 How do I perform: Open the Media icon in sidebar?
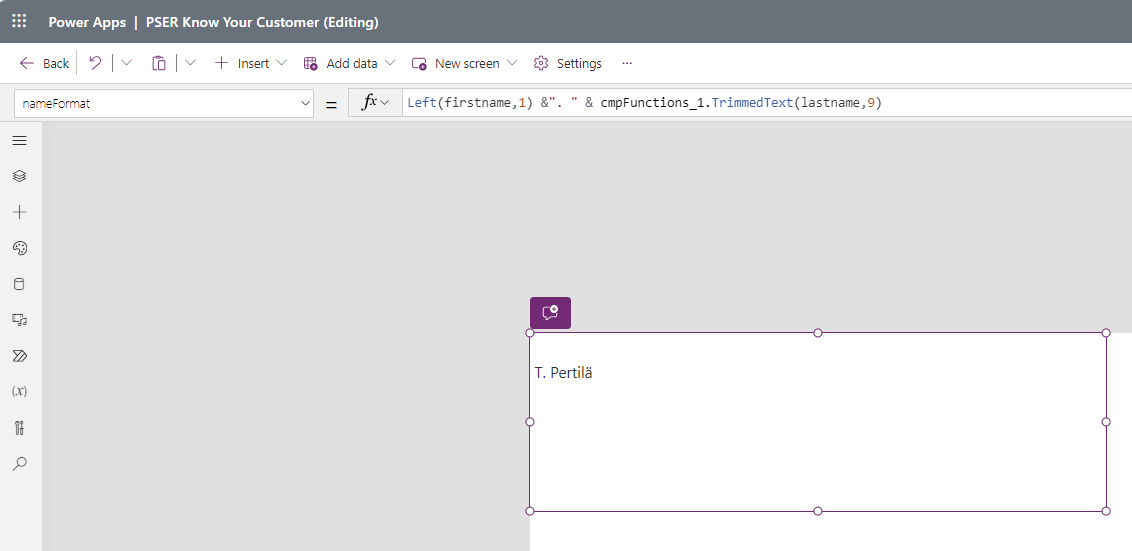(x=19, y=320)
